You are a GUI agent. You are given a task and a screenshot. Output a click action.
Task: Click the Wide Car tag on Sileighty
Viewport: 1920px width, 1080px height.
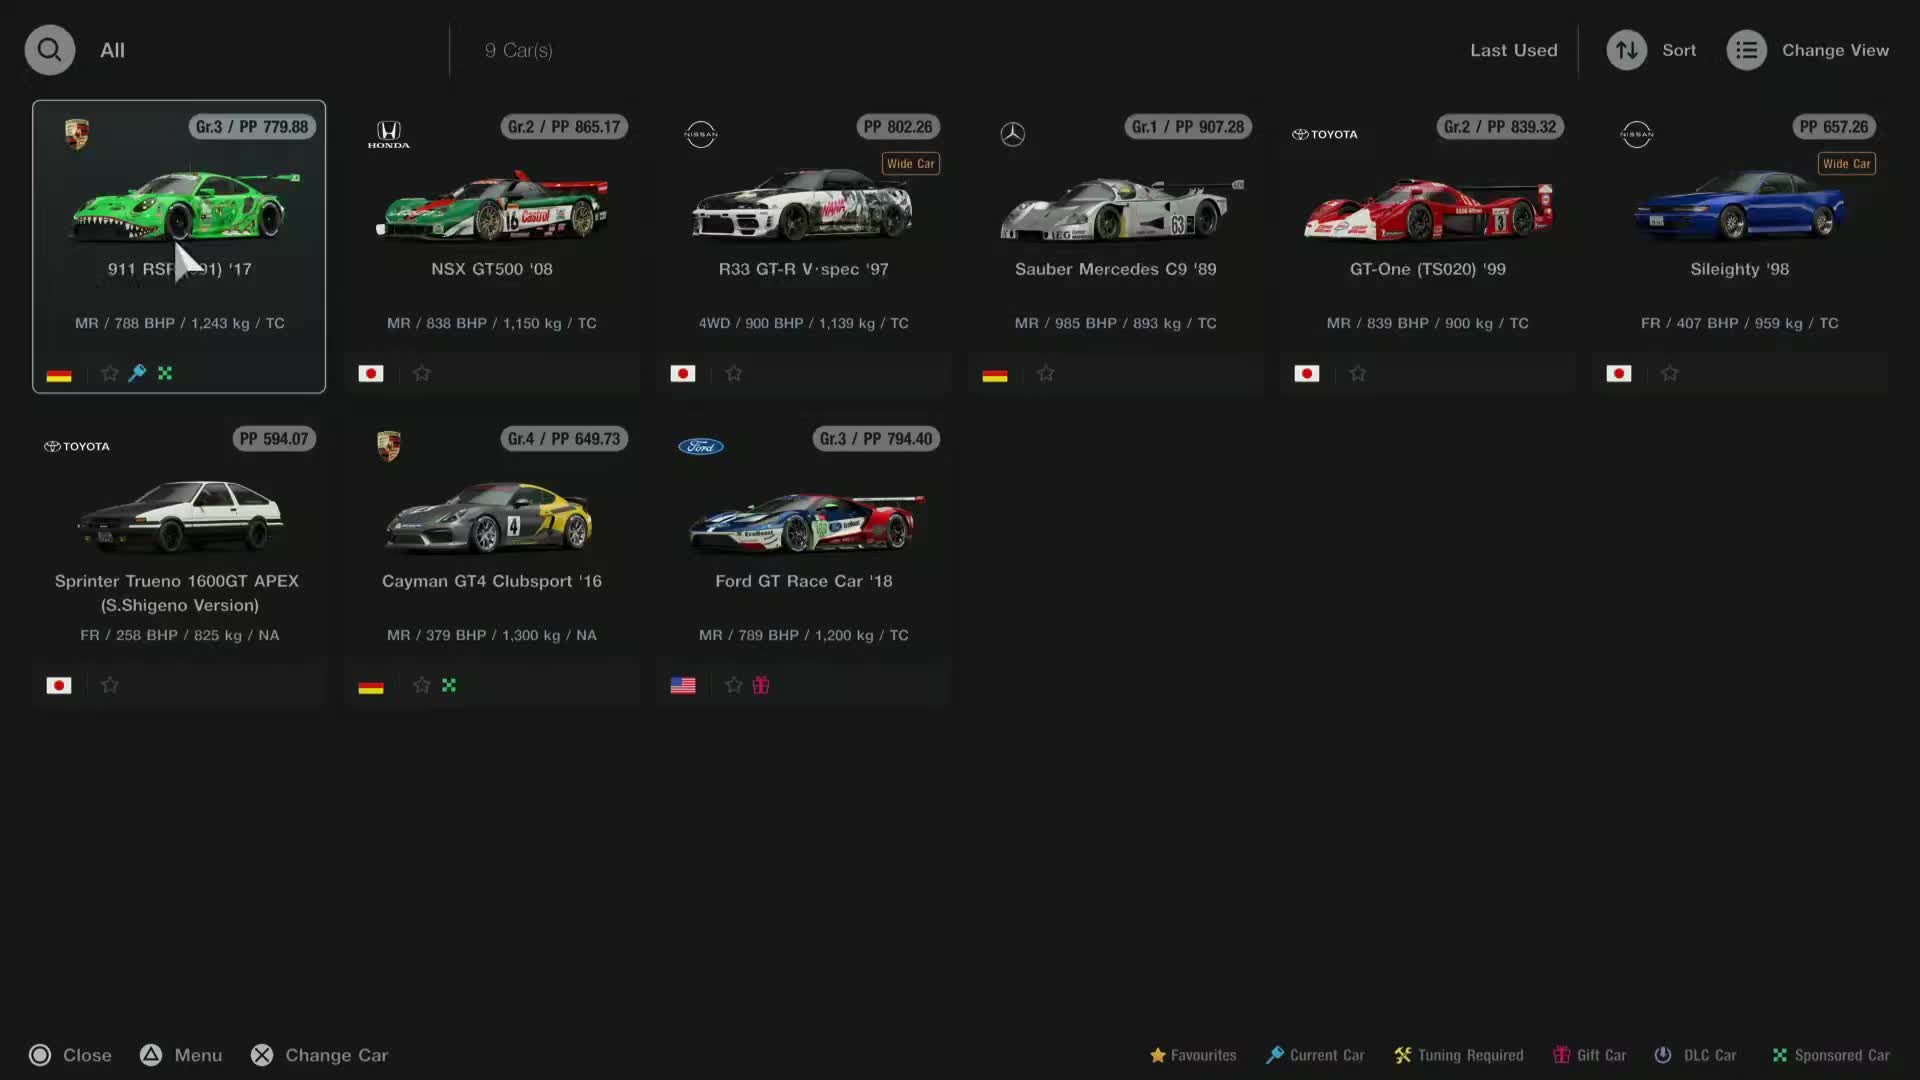coord(1847,164)
